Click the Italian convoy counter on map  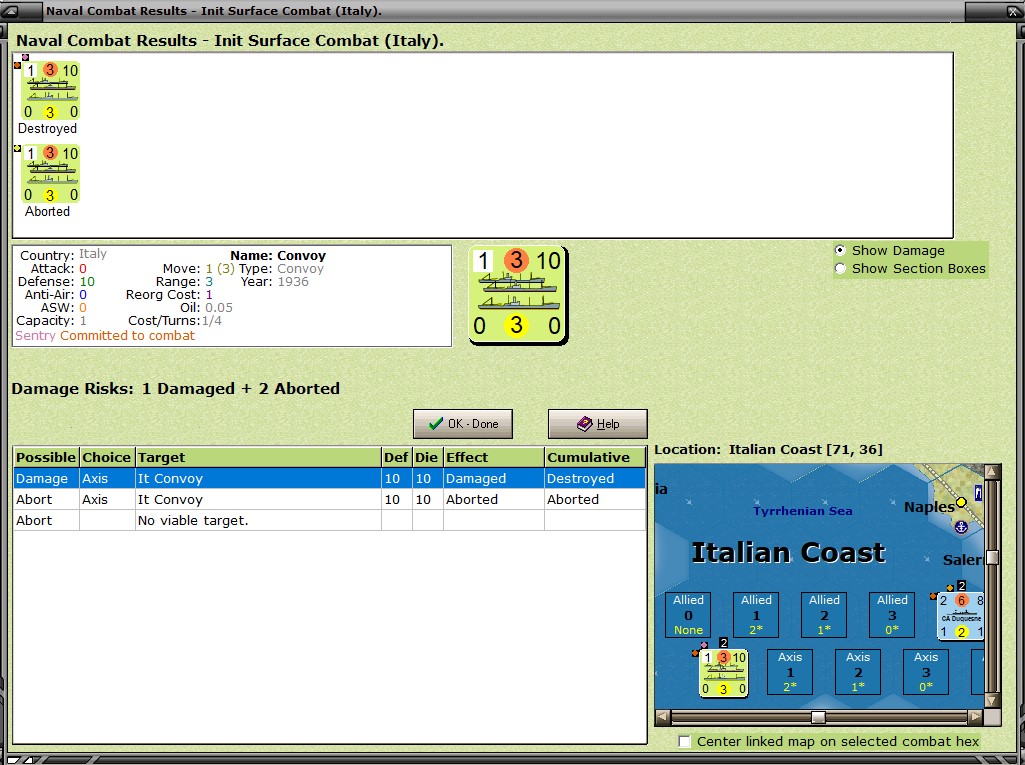click(723, 673)
